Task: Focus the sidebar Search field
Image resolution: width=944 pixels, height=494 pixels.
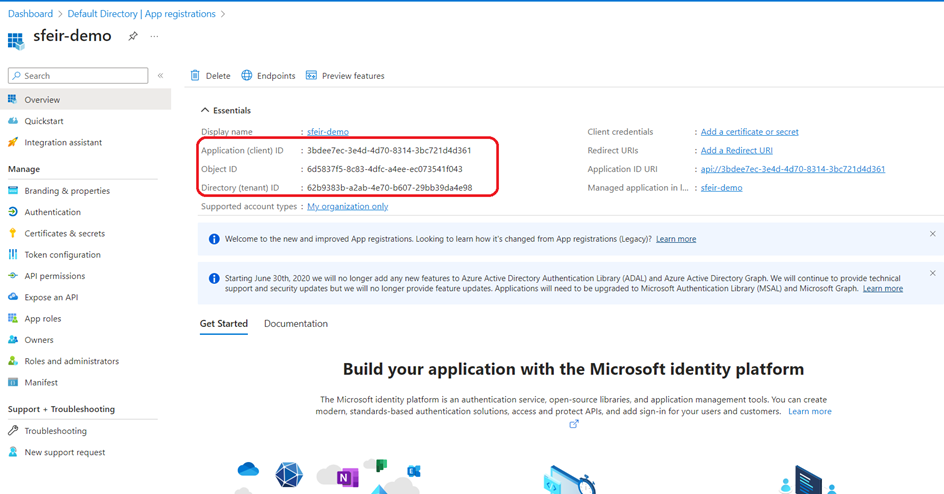Action: (78, 75)
